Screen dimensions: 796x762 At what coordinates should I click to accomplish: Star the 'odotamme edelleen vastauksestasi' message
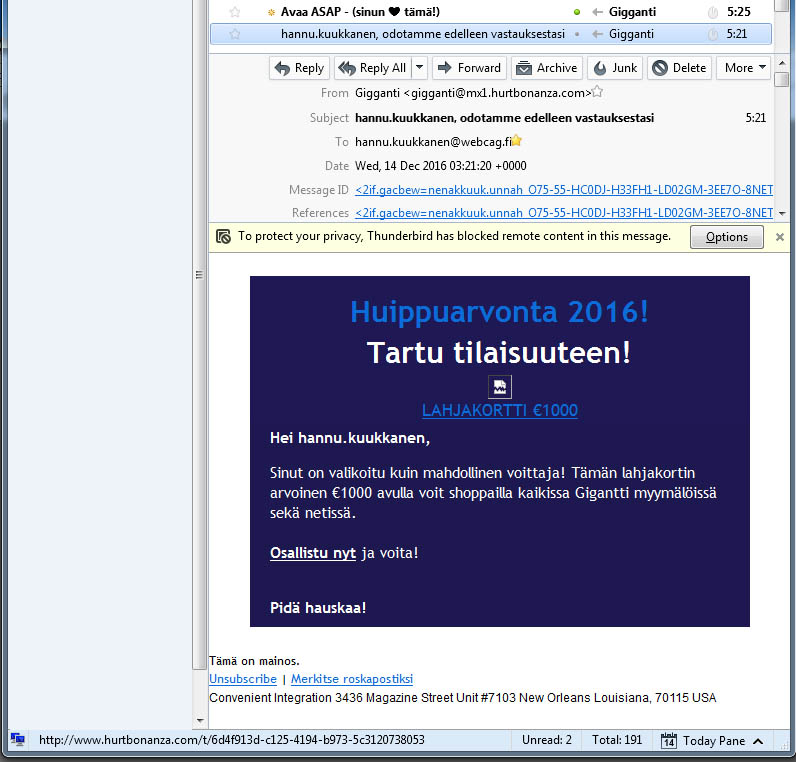pos(235,34)
